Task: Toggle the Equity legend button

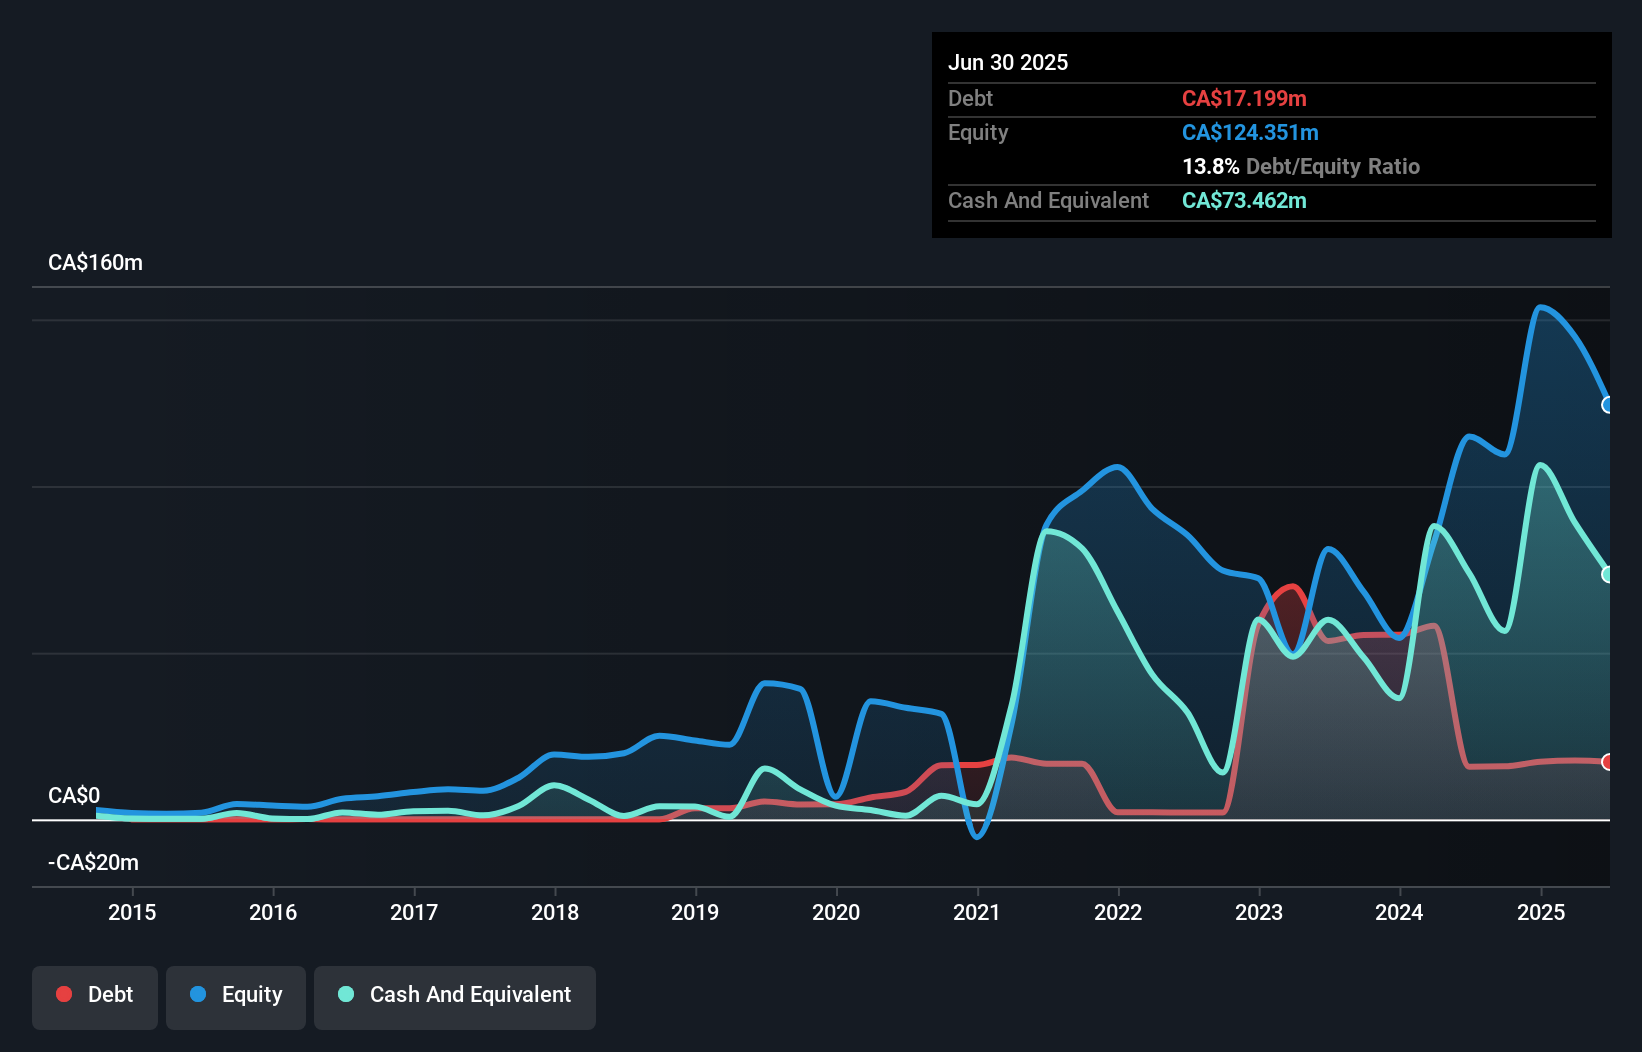Action: click(x=236, y=997)
